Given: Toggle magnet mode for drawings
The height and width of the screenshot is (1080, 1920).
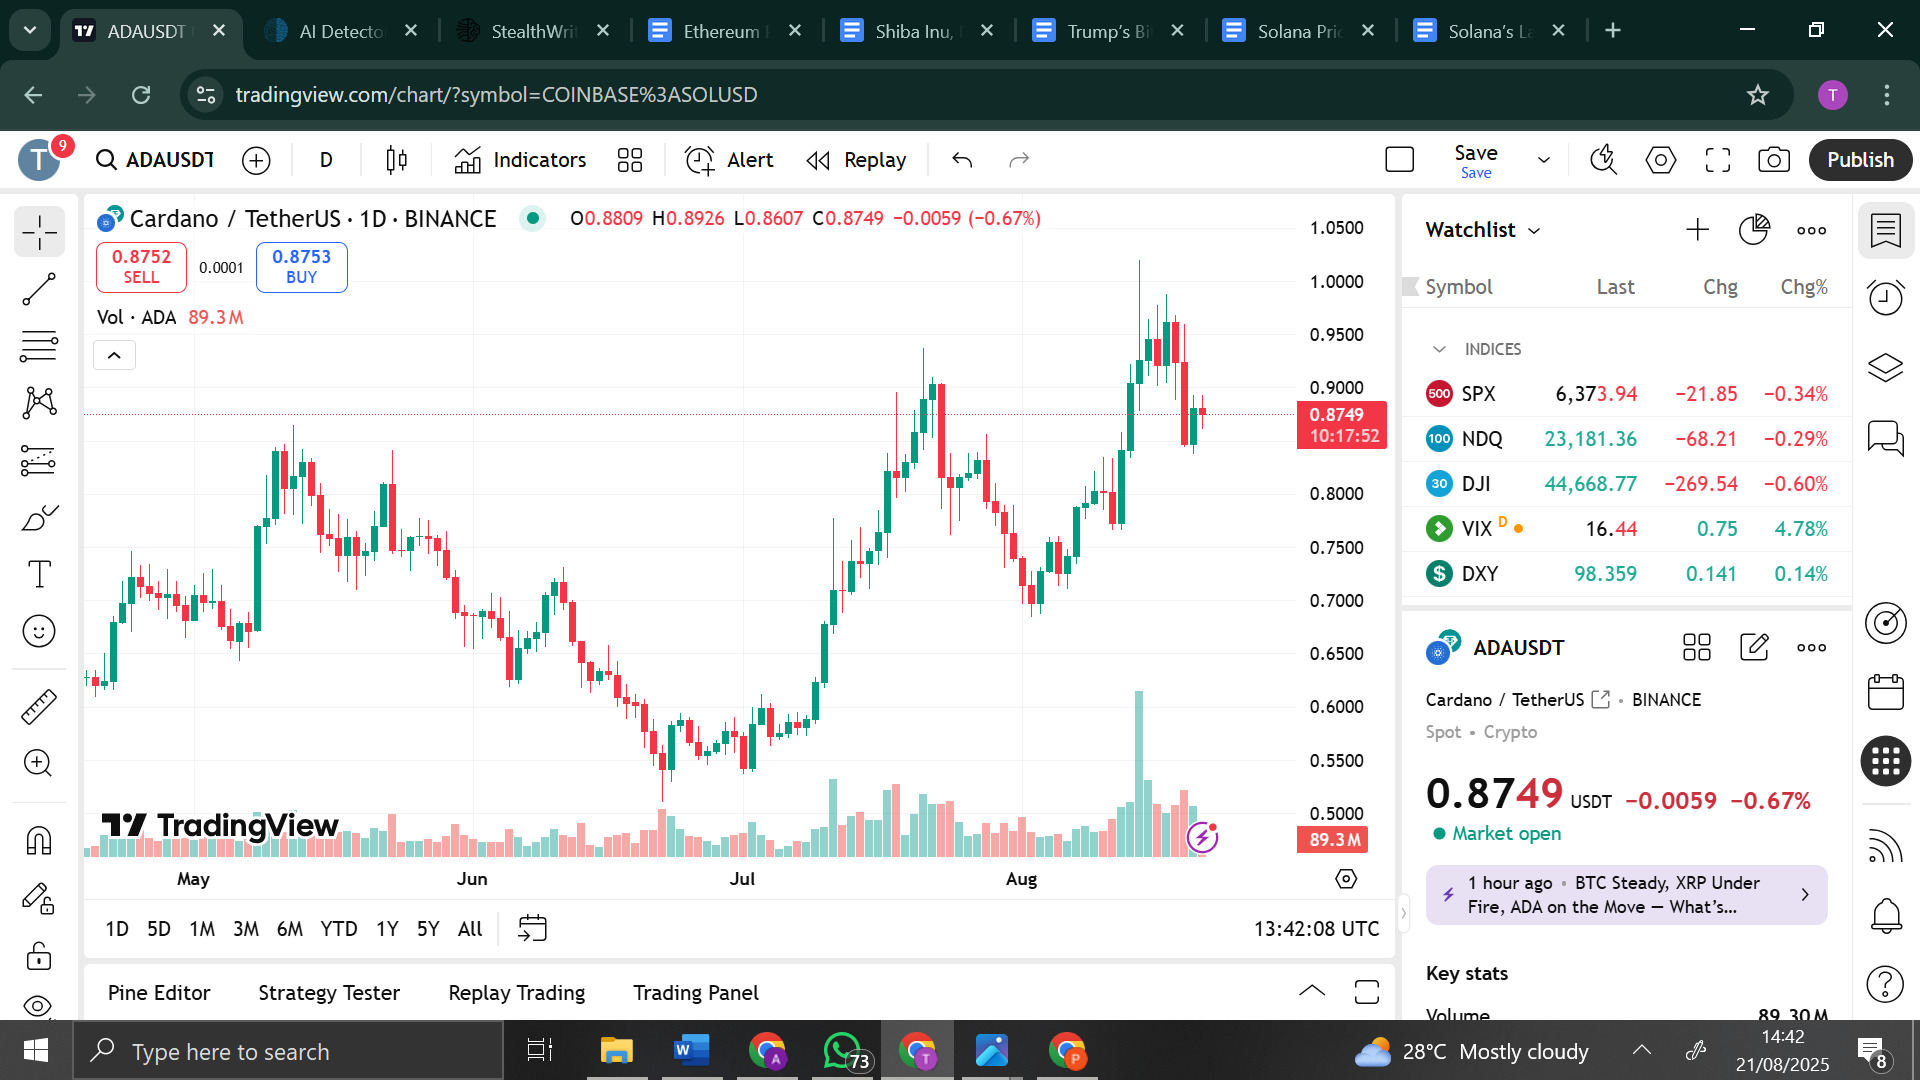Looking at the screenshot, I should [x=39, y=840].
